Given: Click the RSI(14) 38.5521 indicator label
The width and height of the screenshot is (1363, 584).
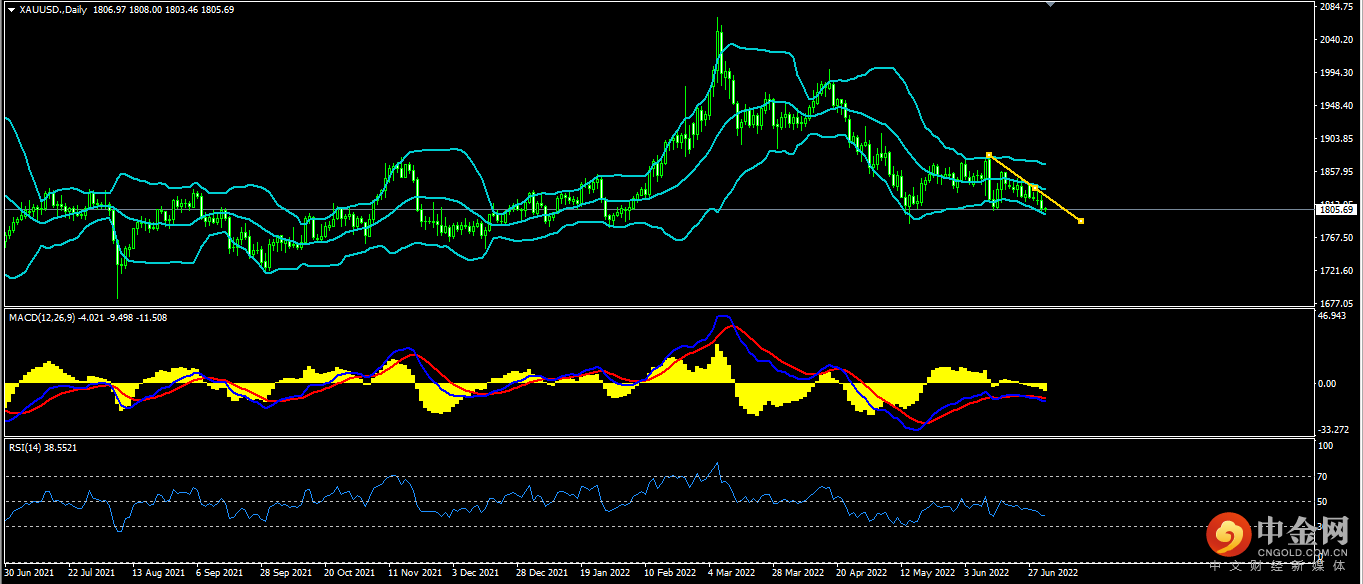Looking at the screenshot, I should click(43, 447).
